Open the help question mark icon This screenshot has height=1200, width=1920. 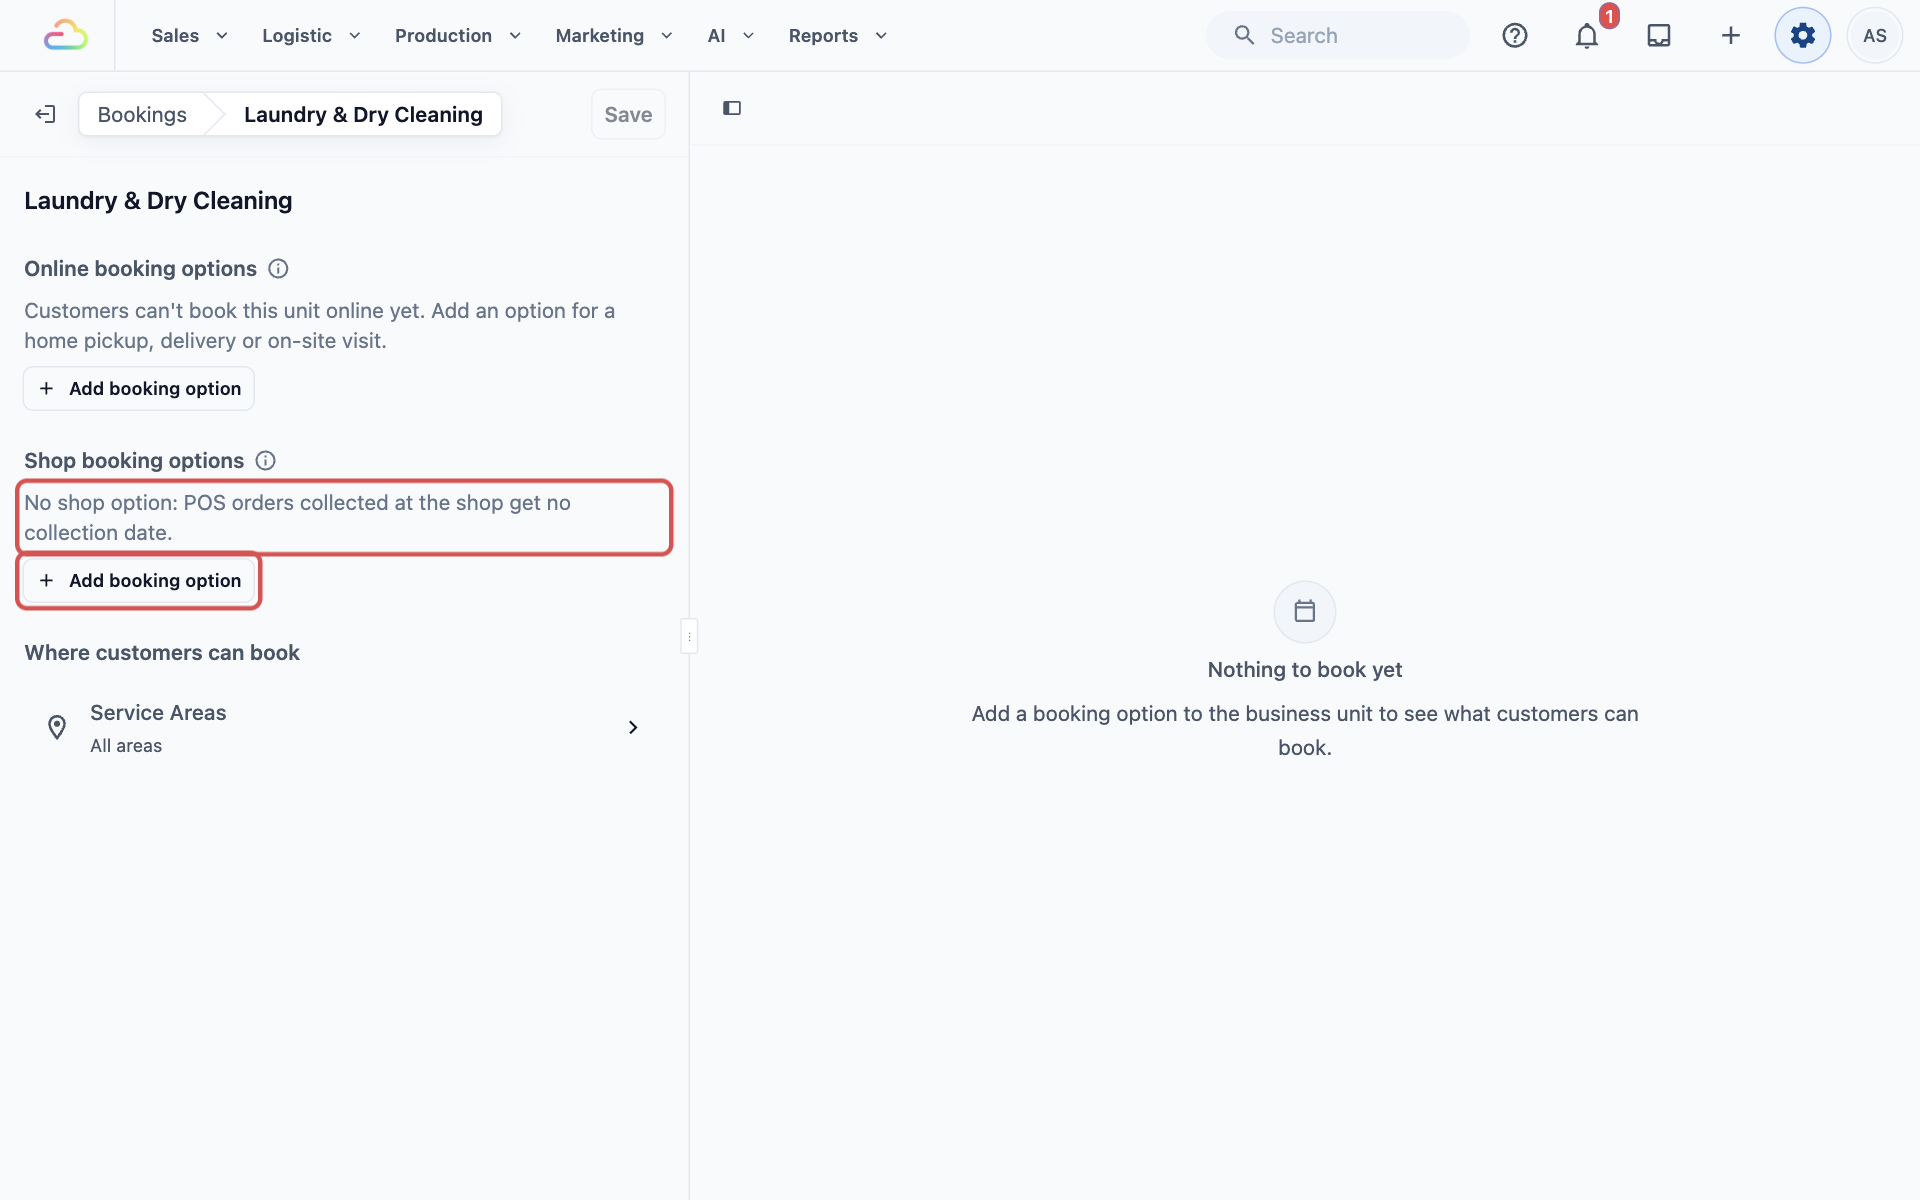1515,35
